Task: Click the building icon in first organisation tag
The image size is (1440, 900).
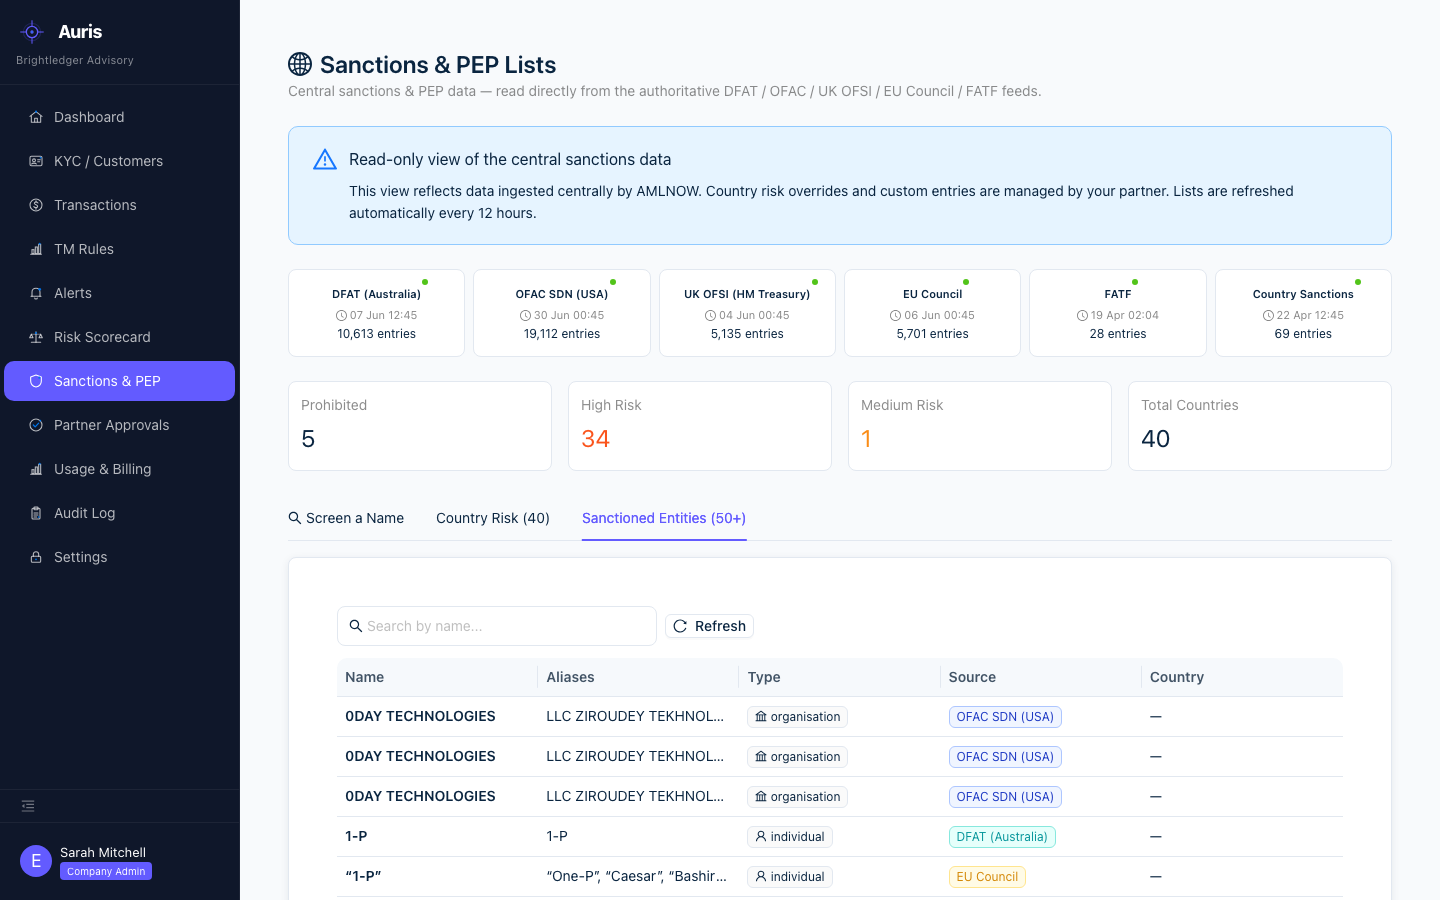Action: [761, 716]
